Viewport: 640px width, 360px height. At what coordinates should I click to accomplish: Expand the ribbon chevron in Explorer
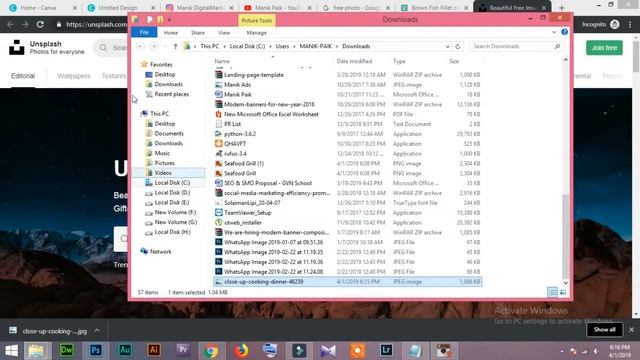554,32
